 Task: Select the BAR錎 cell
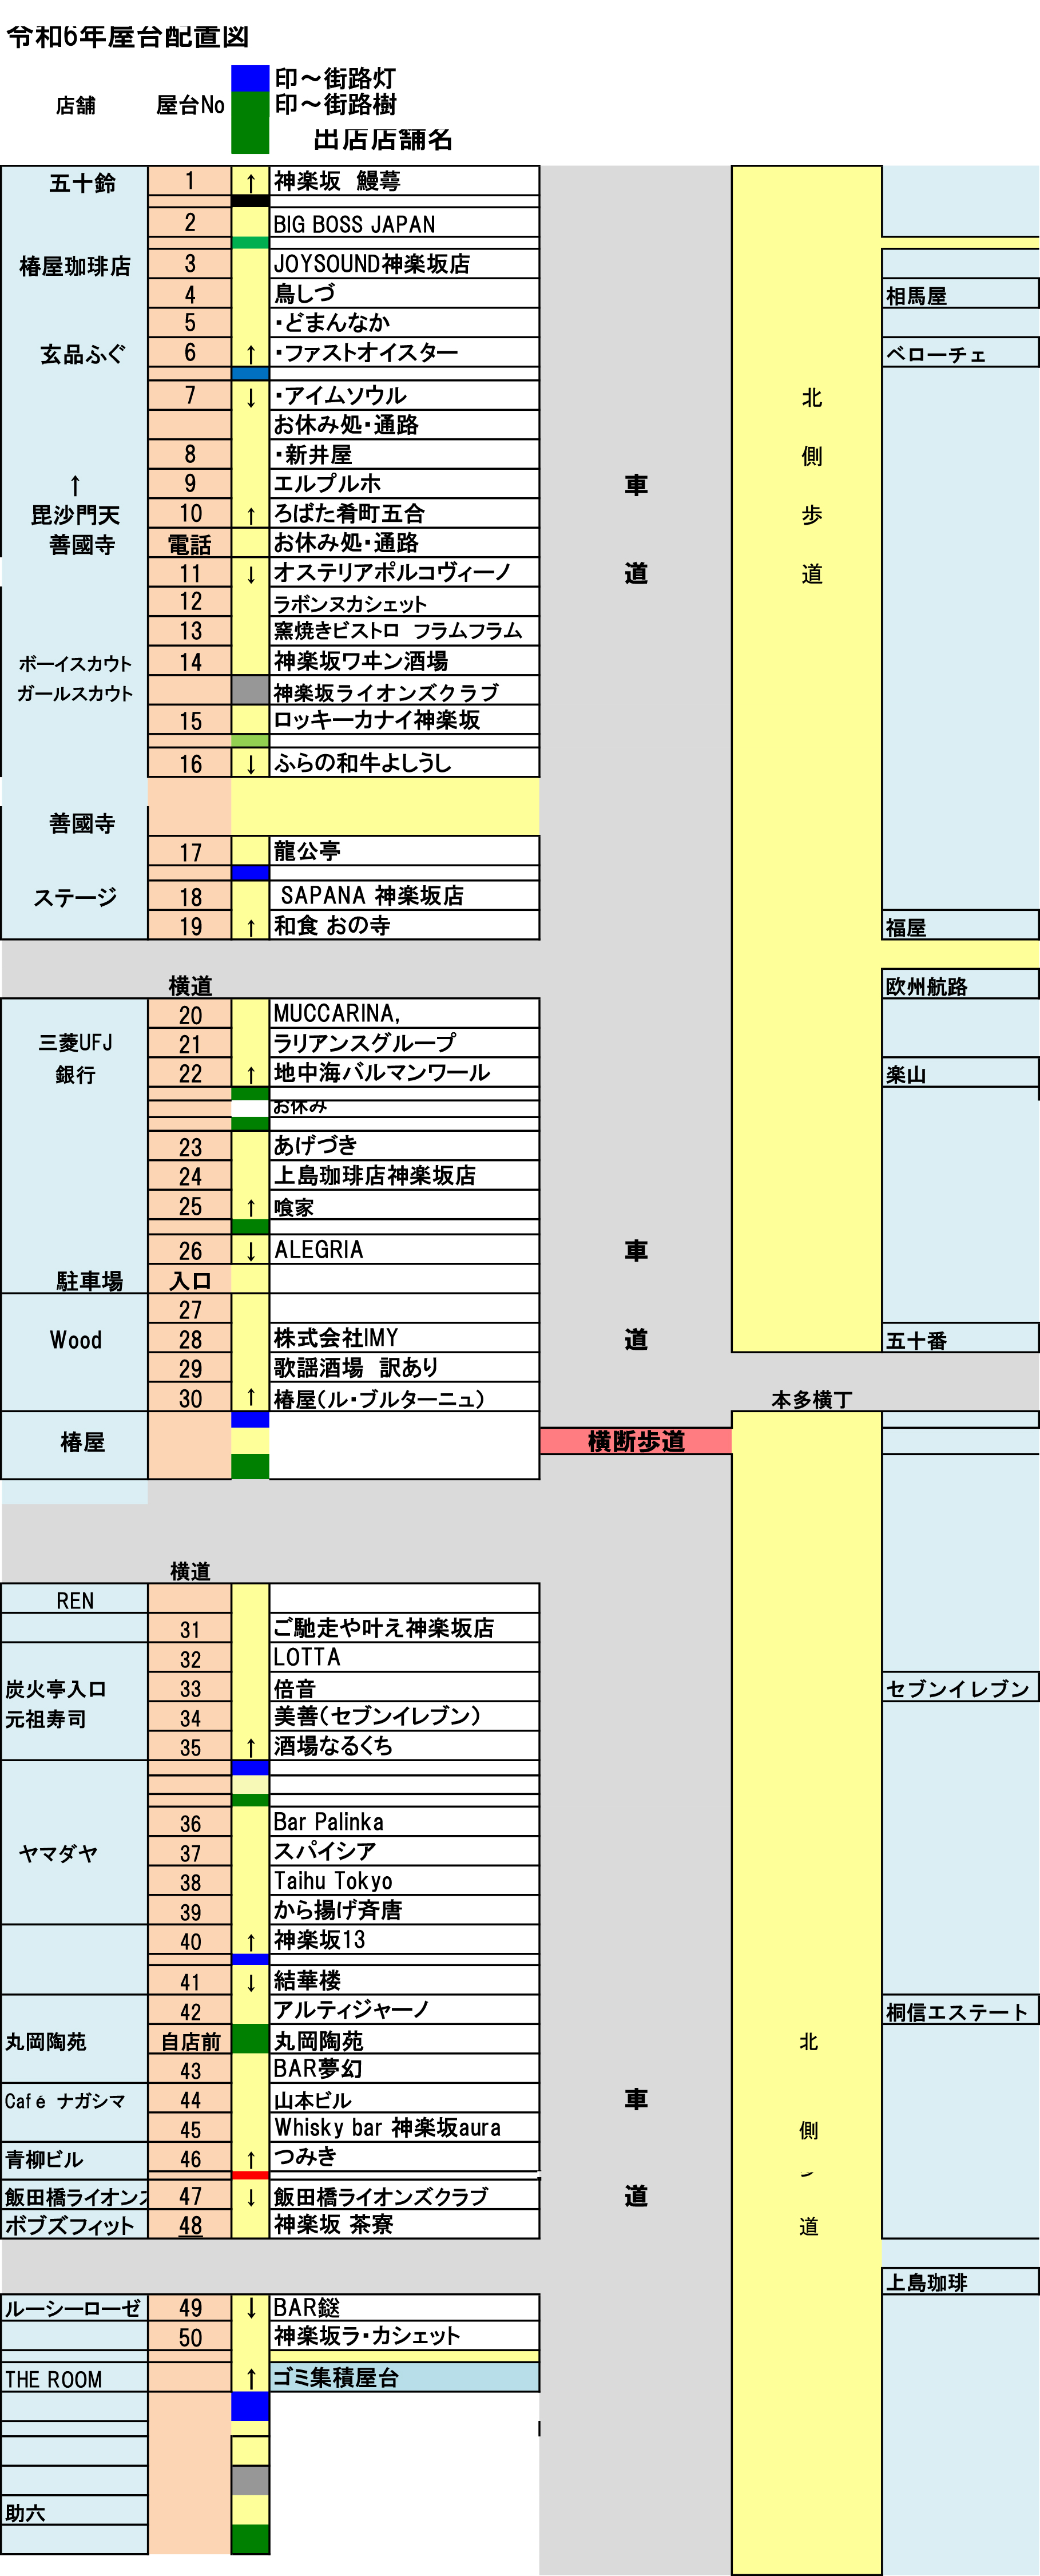coord(404,2307)
